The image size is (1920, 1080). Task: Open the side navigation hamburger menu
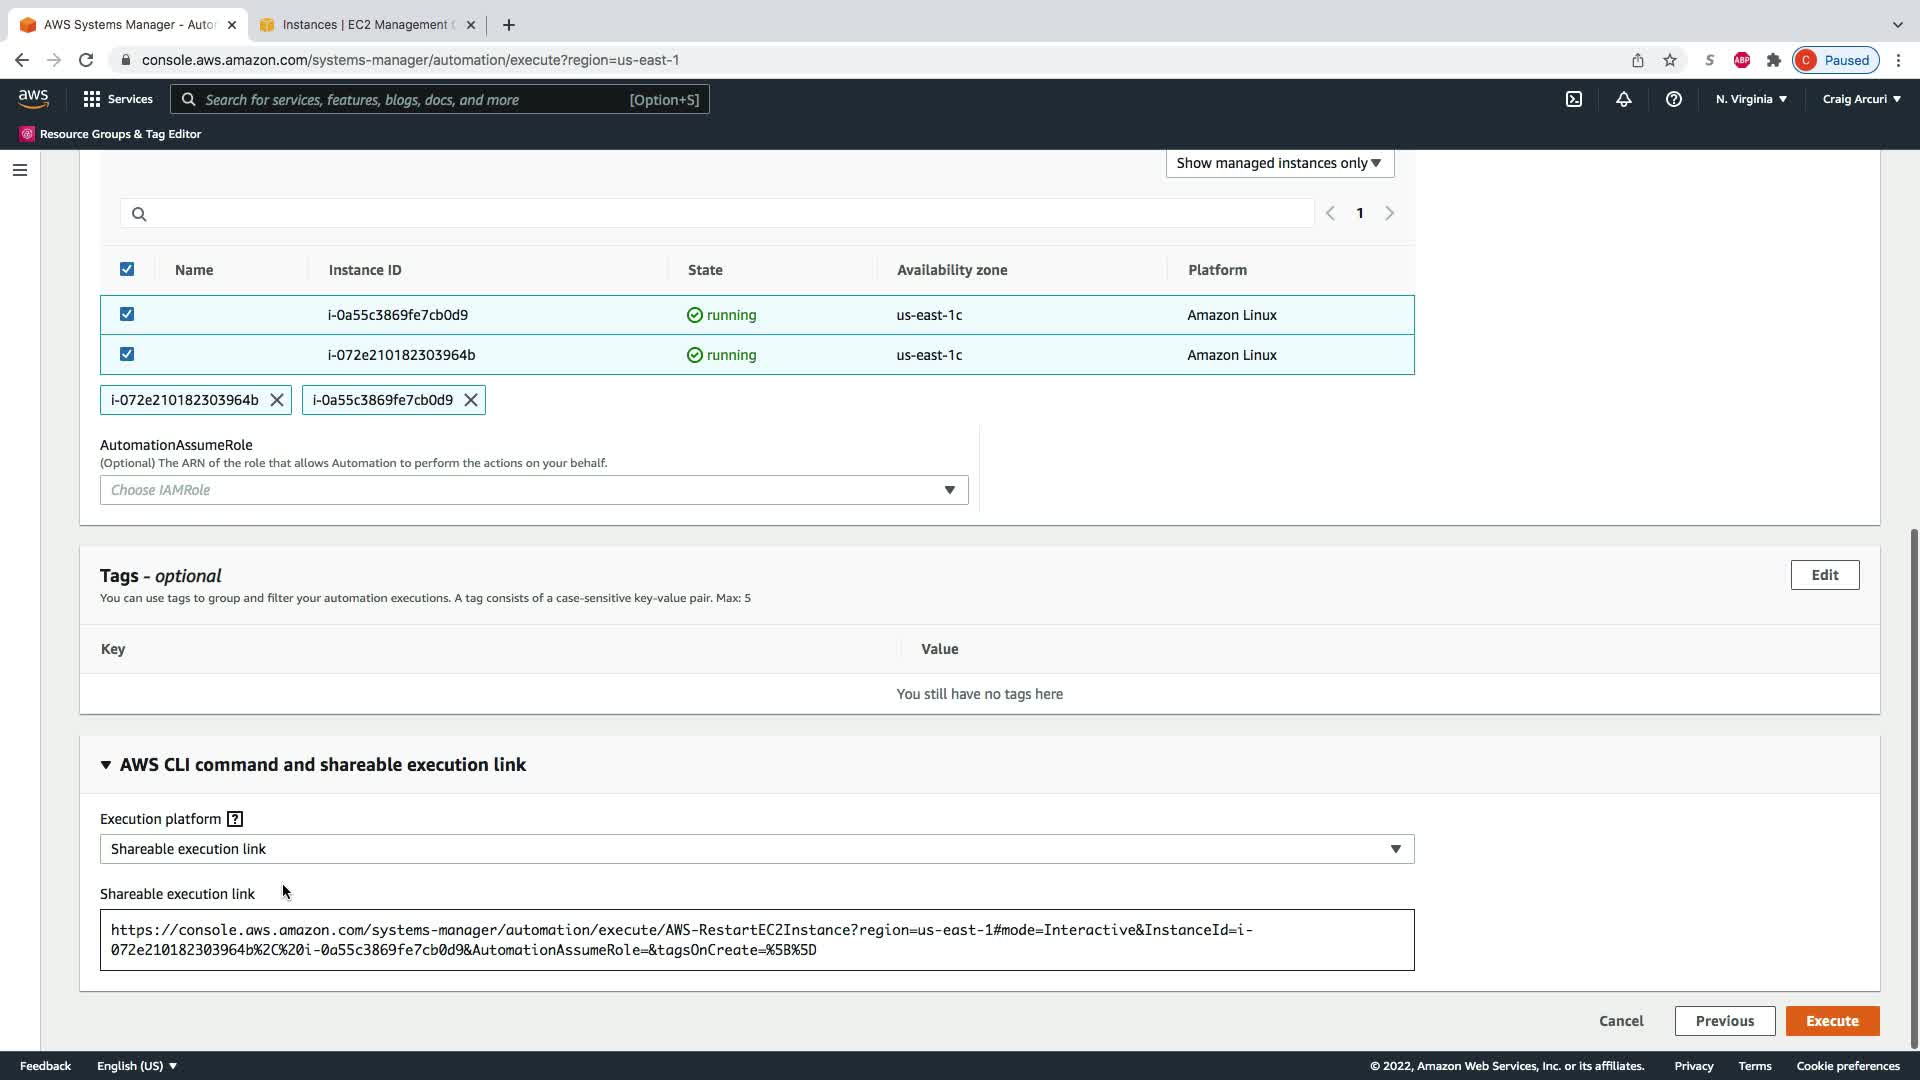tap(19, 170)
